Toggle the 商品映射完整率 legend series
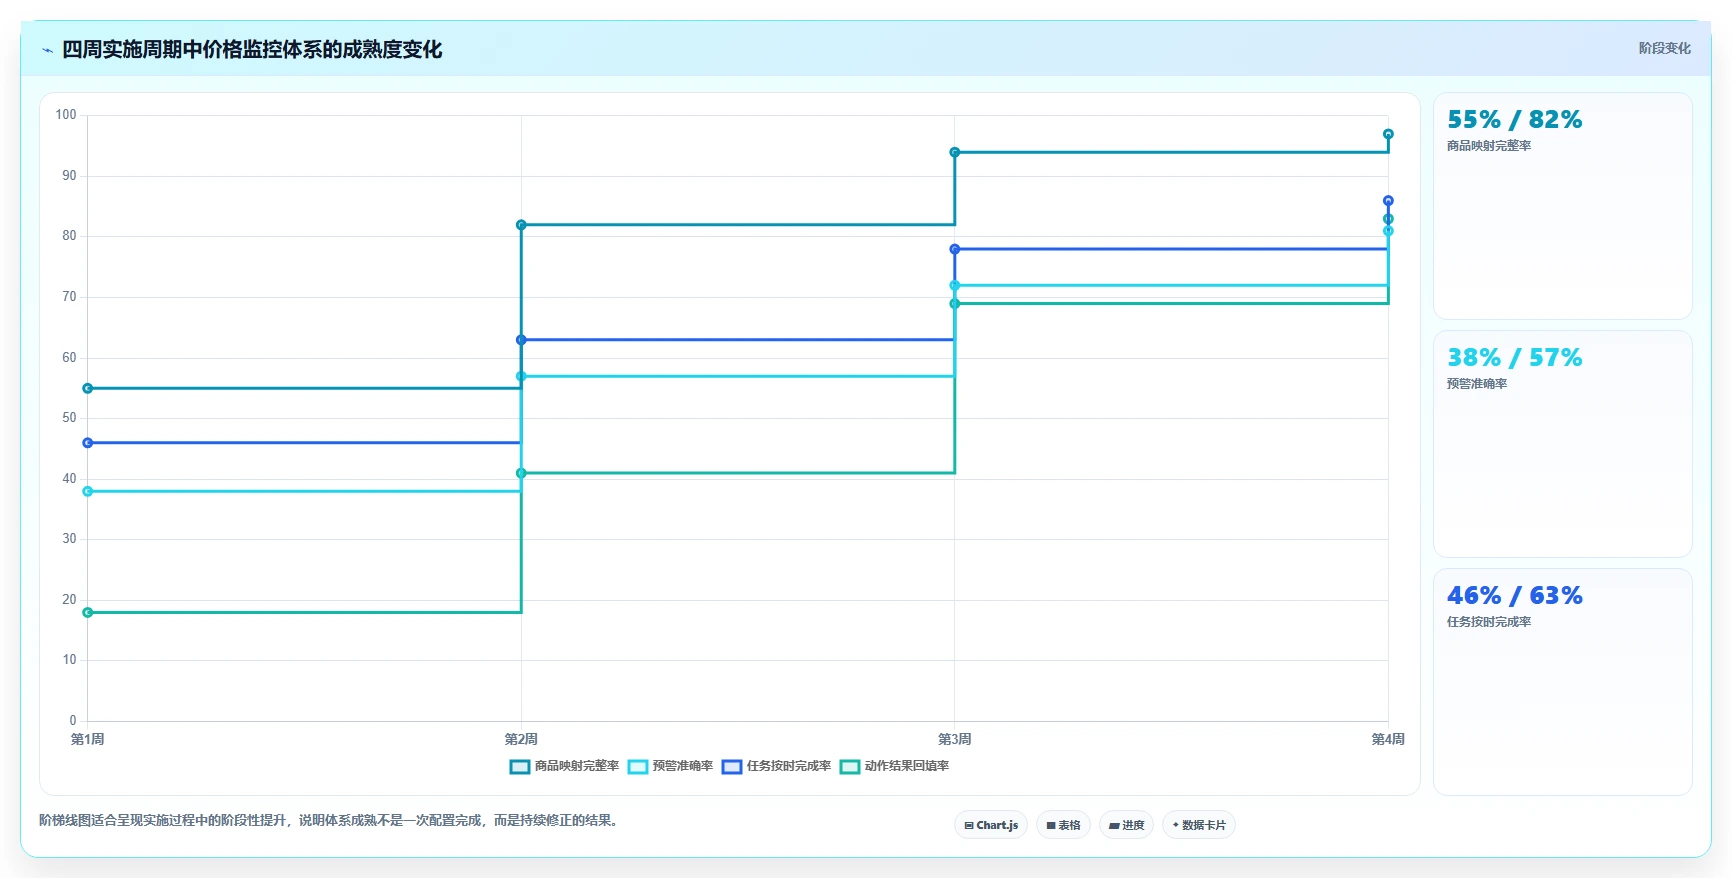Image resolution: width=1732 pixels, height=878 pixels. point(564,766)
